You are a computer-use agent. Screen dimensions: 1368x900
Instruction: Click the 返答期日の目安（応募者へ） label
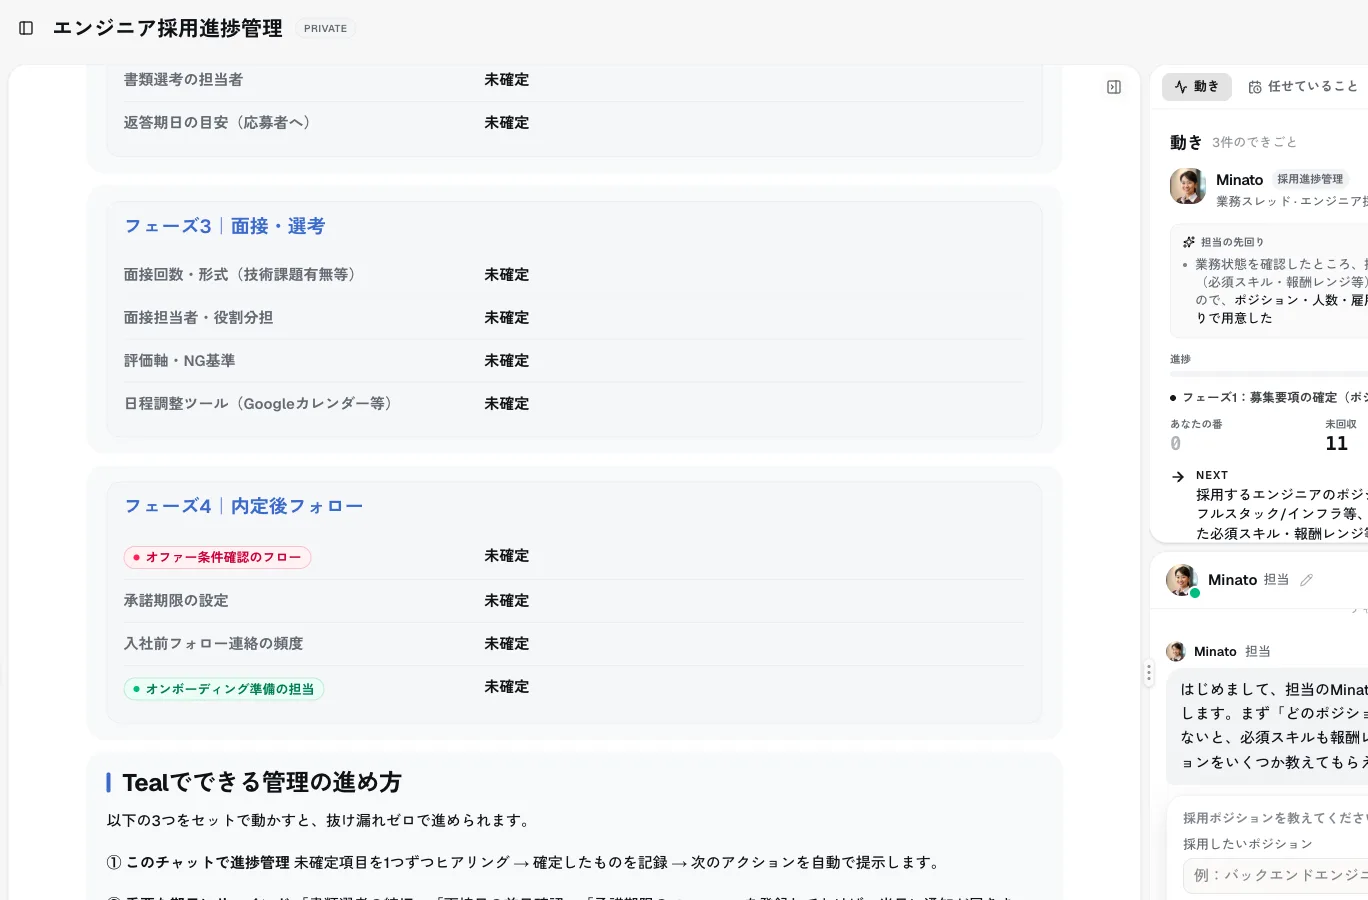click(220, 122)
